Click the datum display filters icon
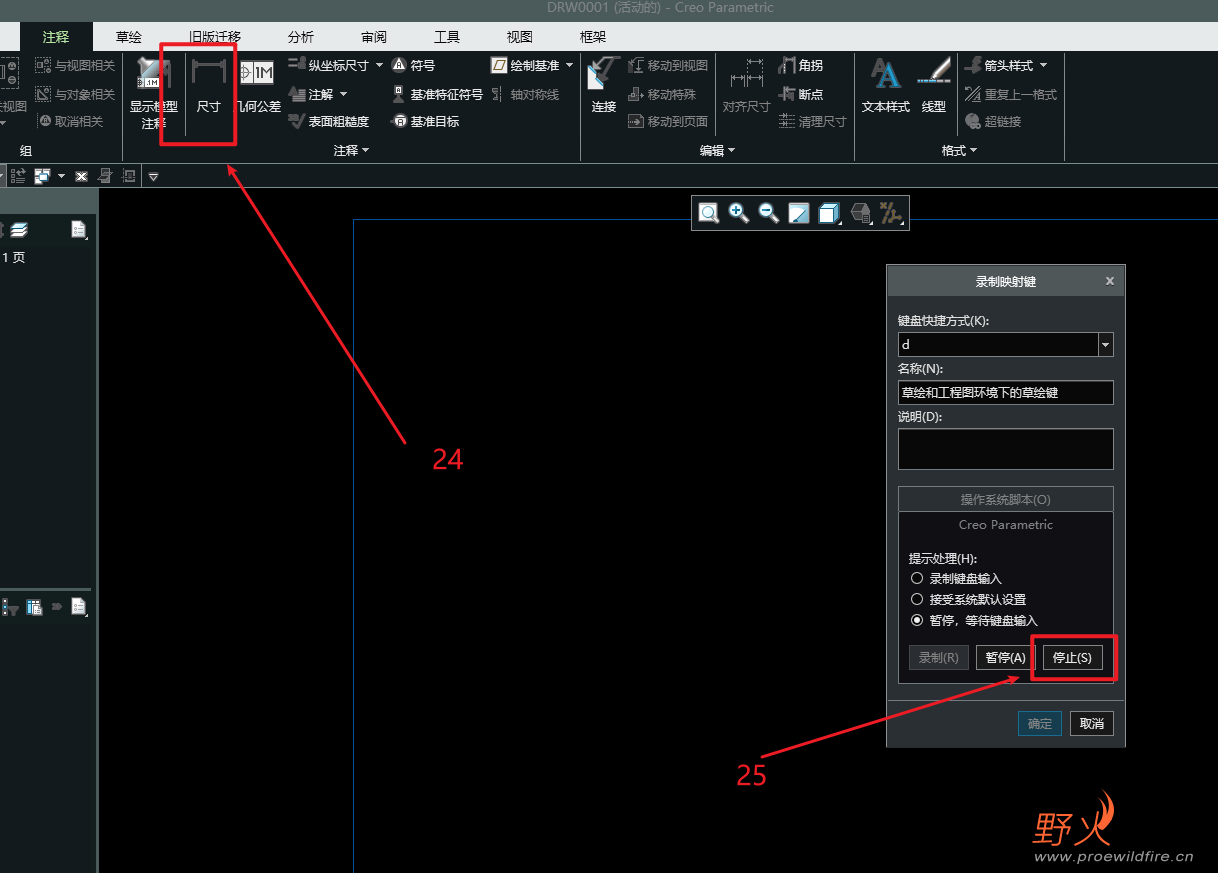Image resolution: width=1218 pixels, height=873 pixels. [x=889, y=213]
